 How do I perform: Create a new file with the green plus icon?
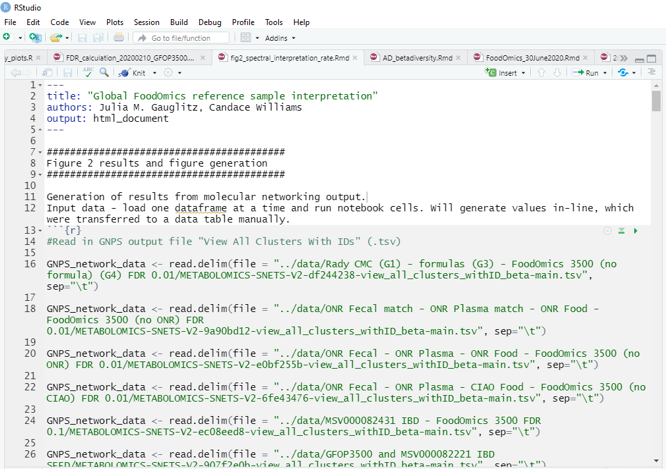pyautogui.click(x=6, y=37)
